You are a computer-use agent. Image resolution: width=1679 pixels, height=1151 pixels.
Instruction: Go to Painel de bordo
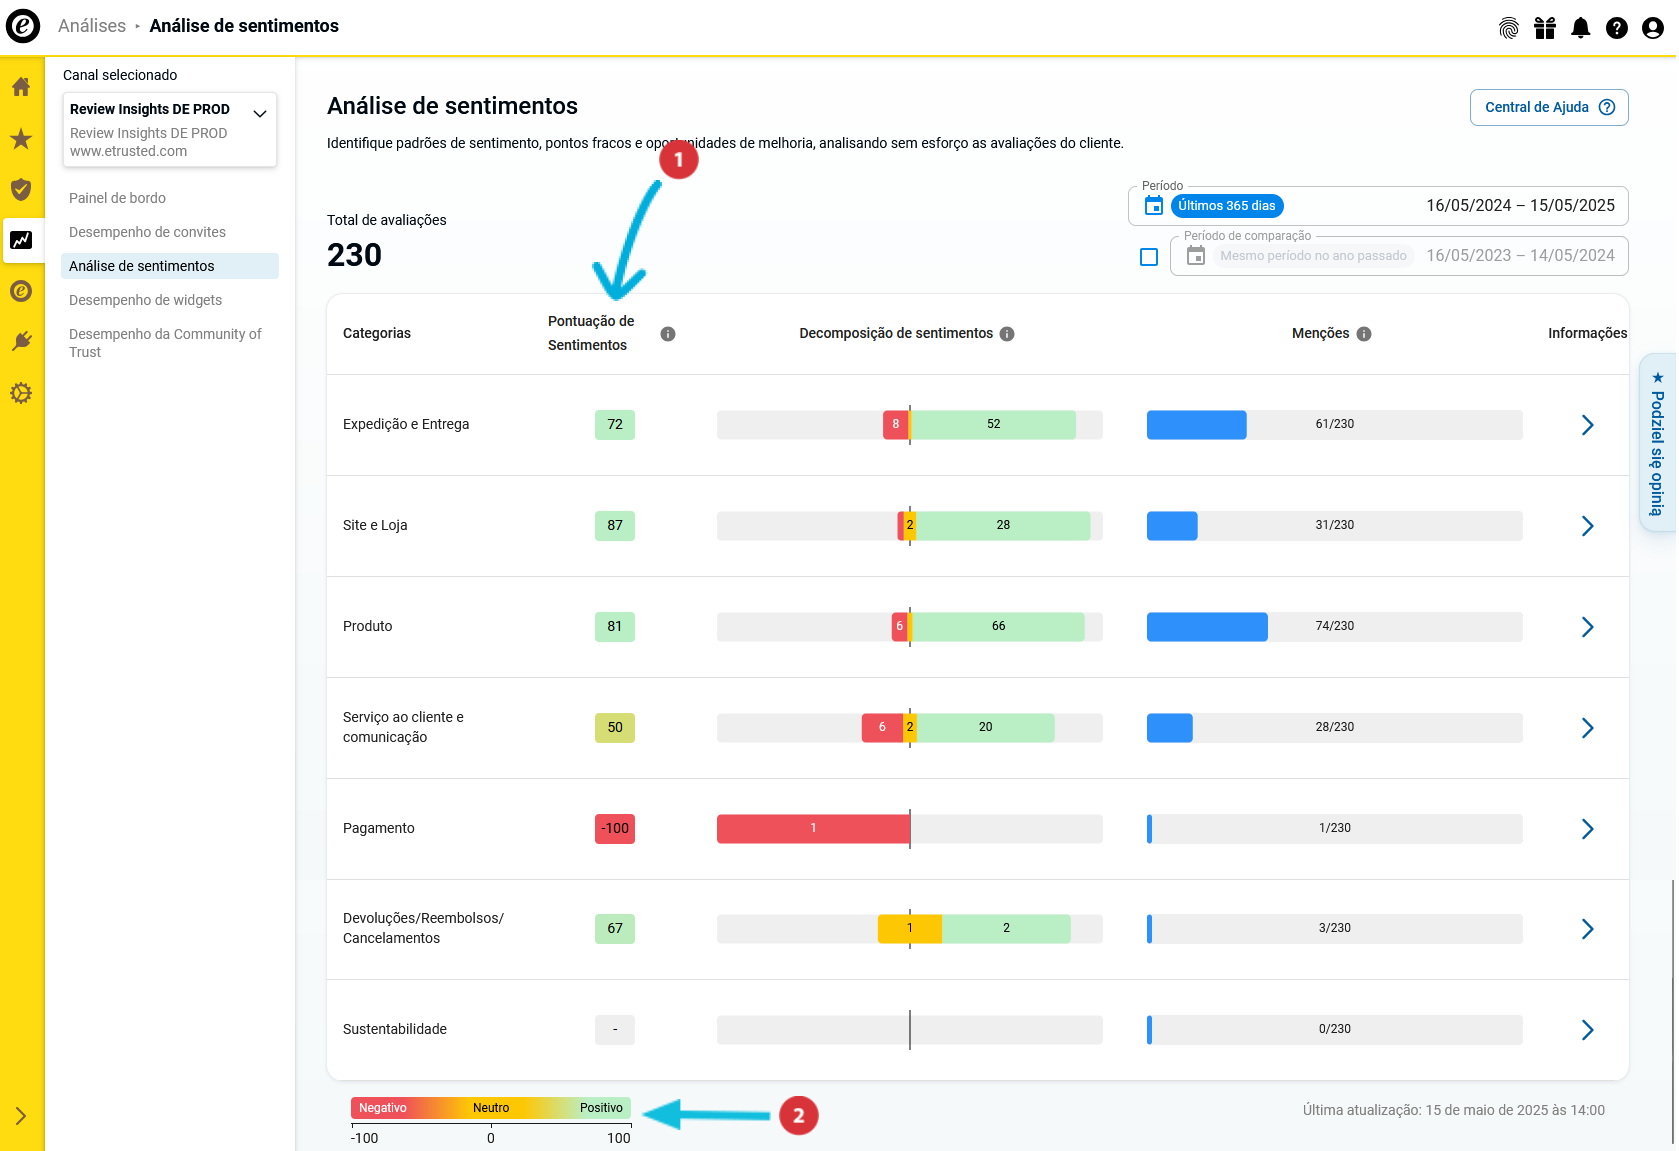[x=117, y=198]
